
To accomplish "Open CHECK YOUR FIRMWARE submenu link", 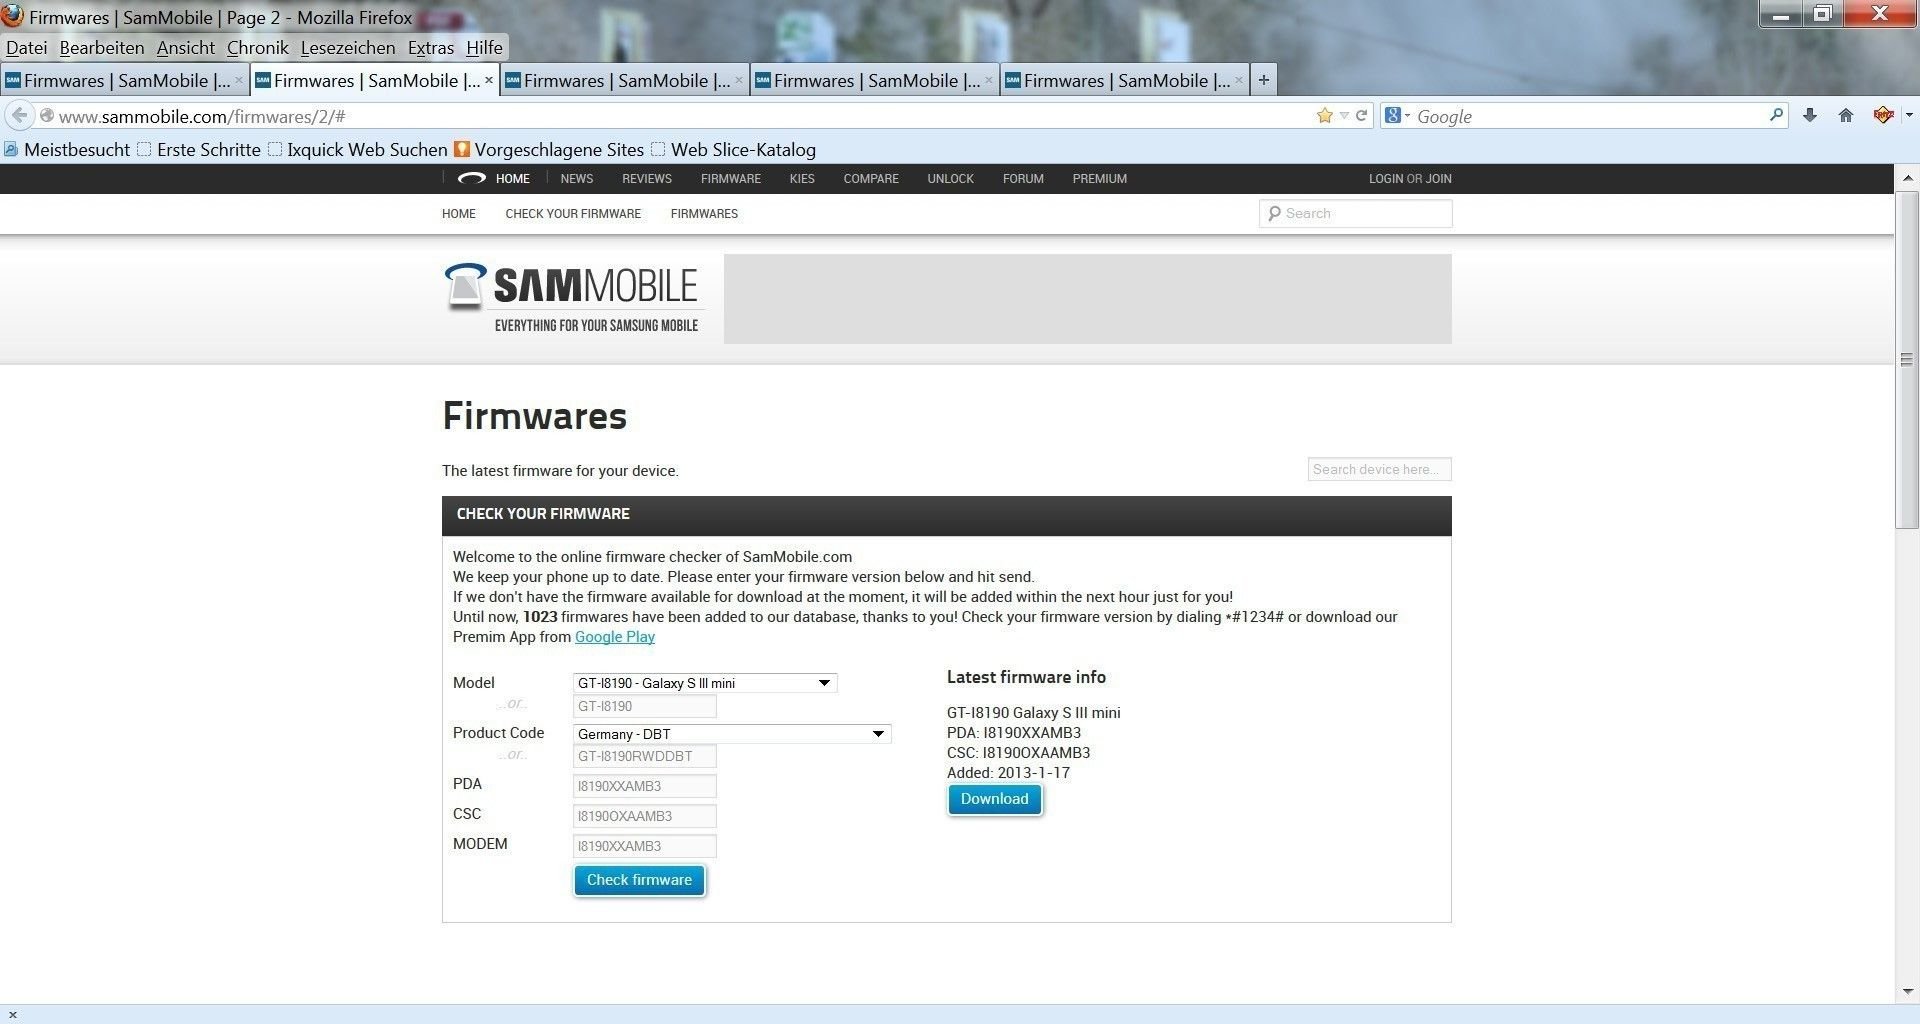I will pos(573,214).
